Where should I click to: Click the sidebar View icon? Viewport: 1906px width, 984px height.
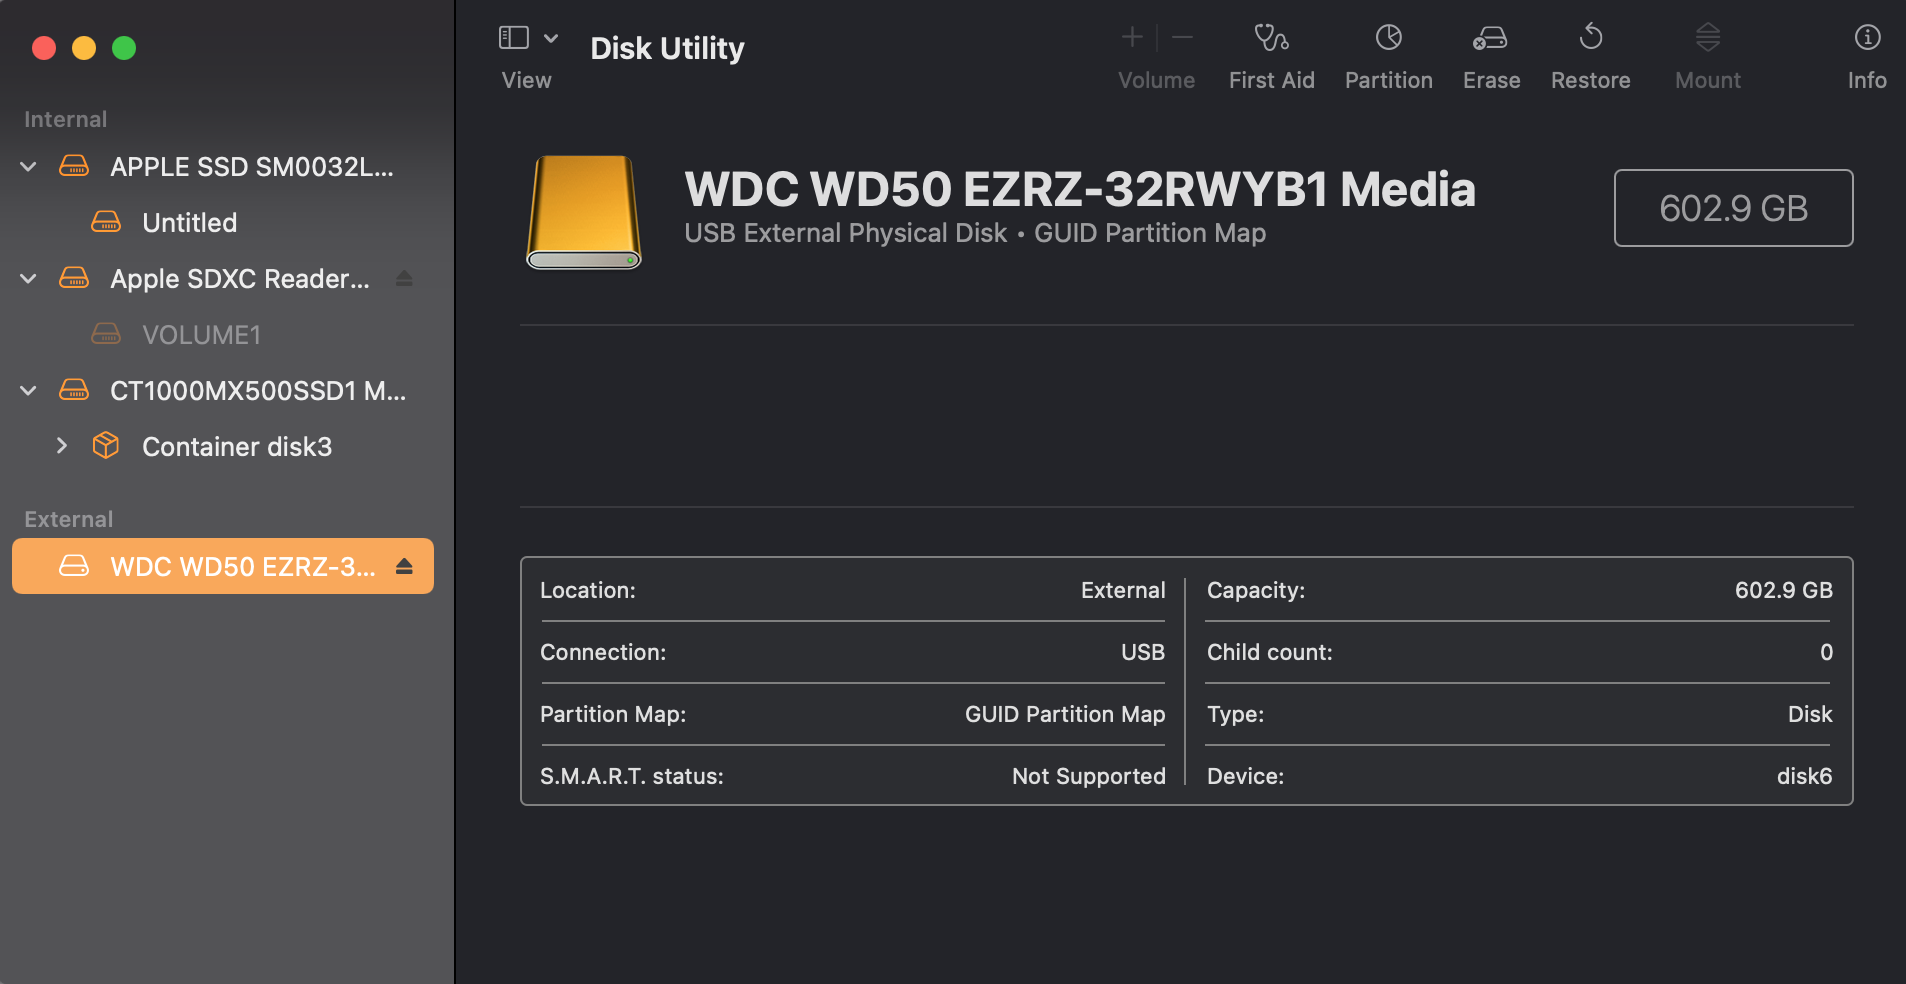(514, 38)
